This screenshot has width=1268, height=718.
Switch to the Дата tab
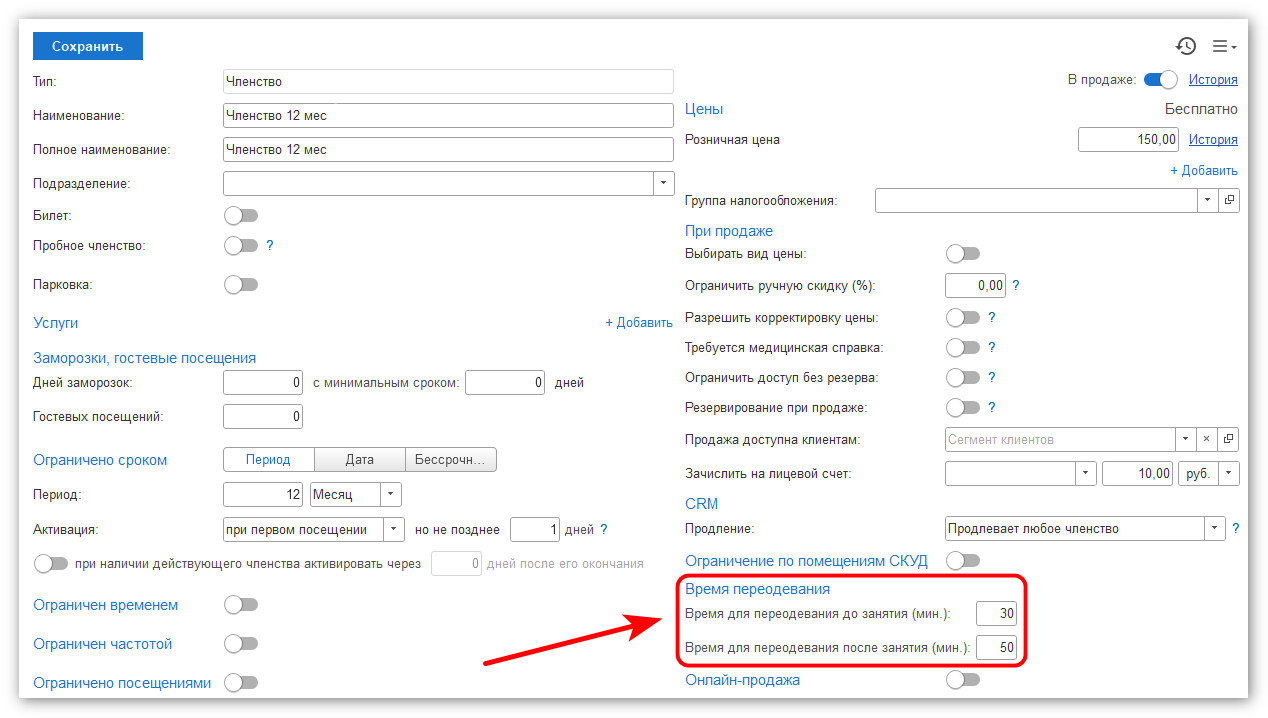click(x=360, y=460)
